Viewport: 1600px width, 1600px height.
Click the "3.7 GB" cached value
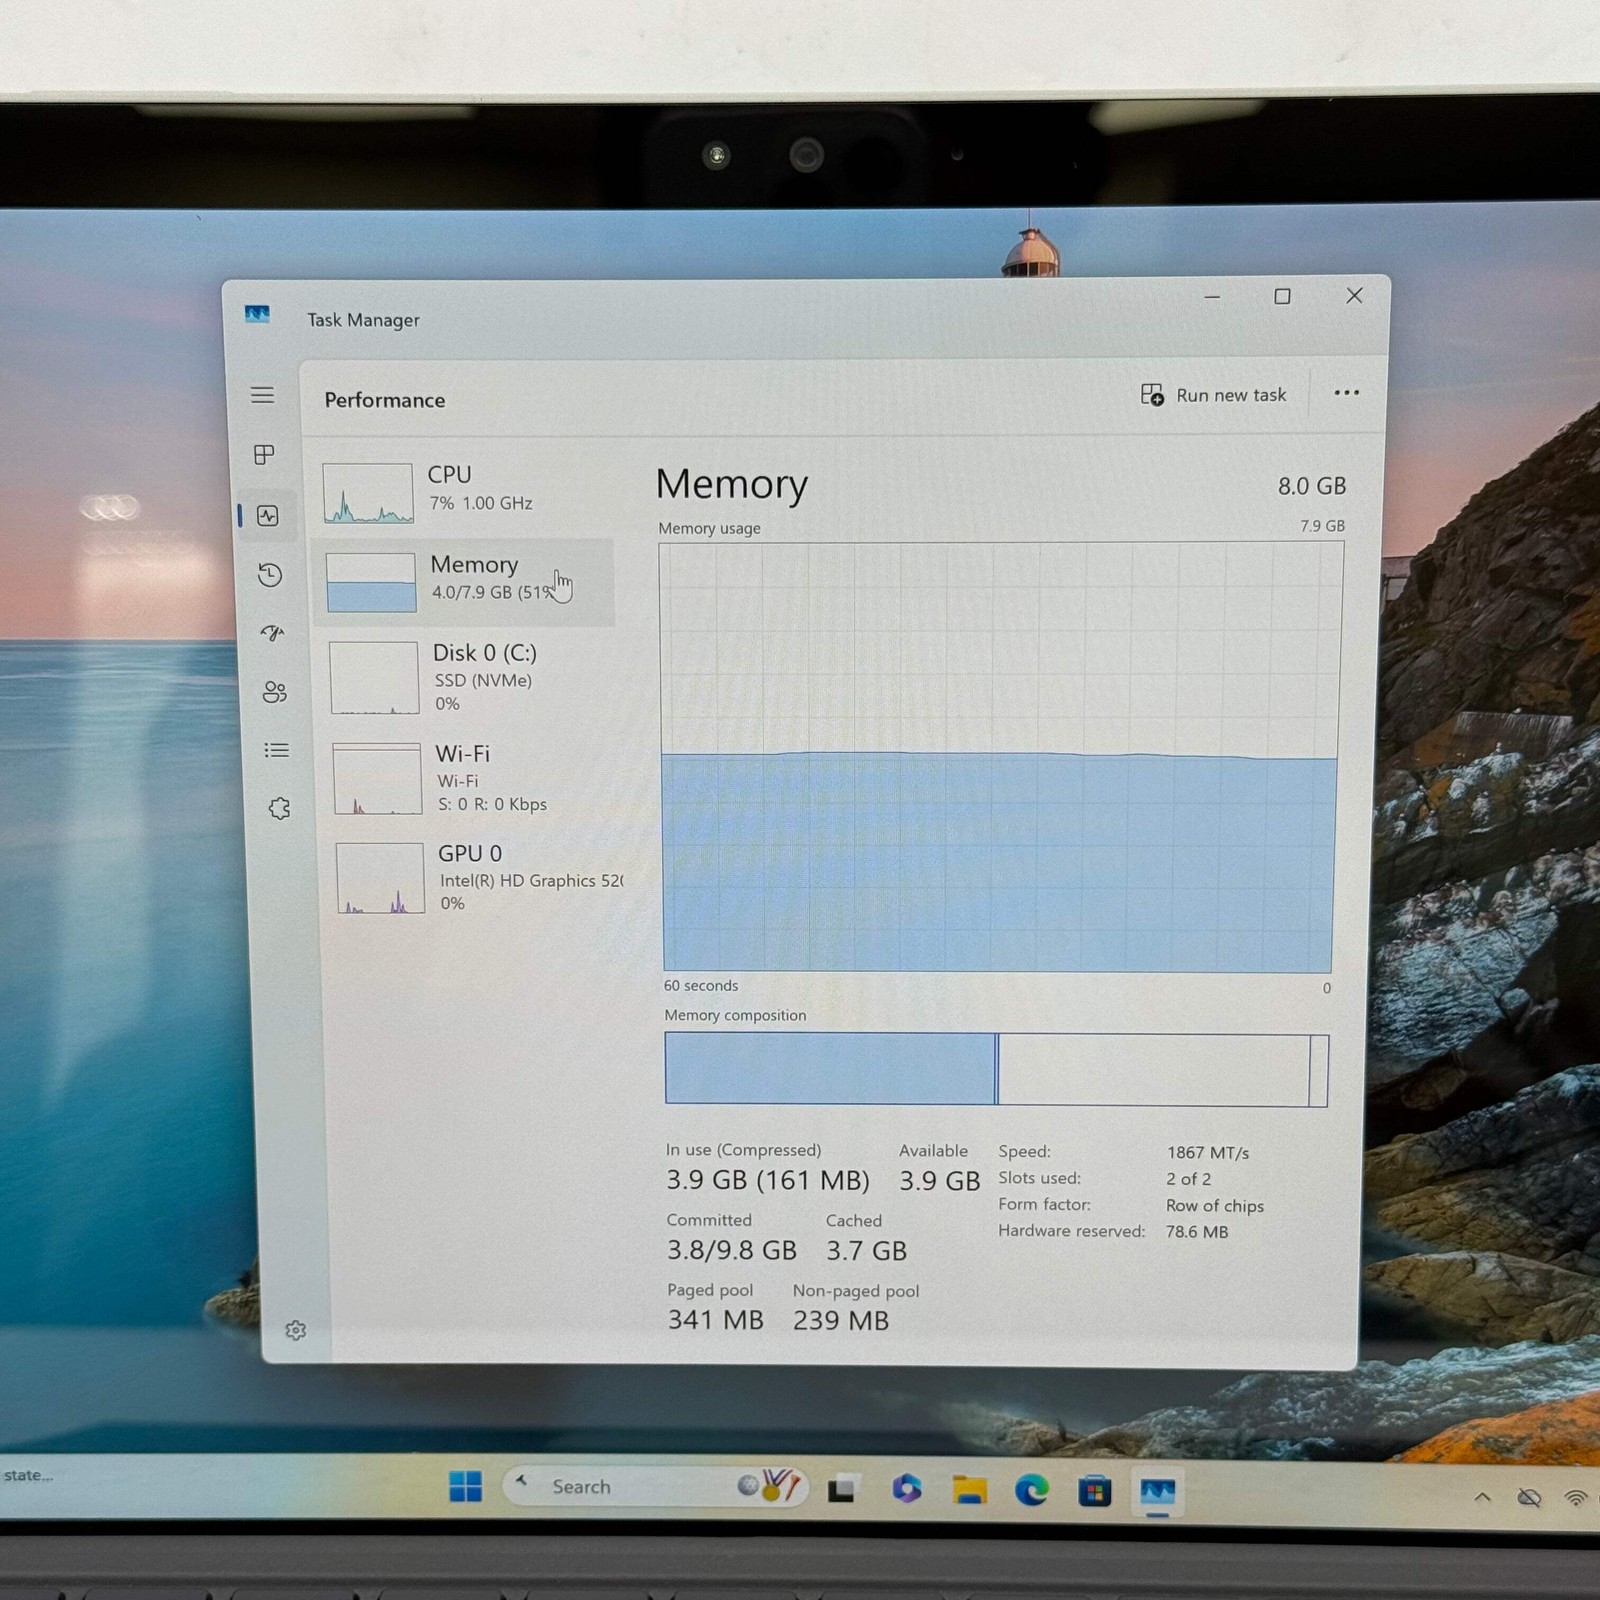(866, 1251)
